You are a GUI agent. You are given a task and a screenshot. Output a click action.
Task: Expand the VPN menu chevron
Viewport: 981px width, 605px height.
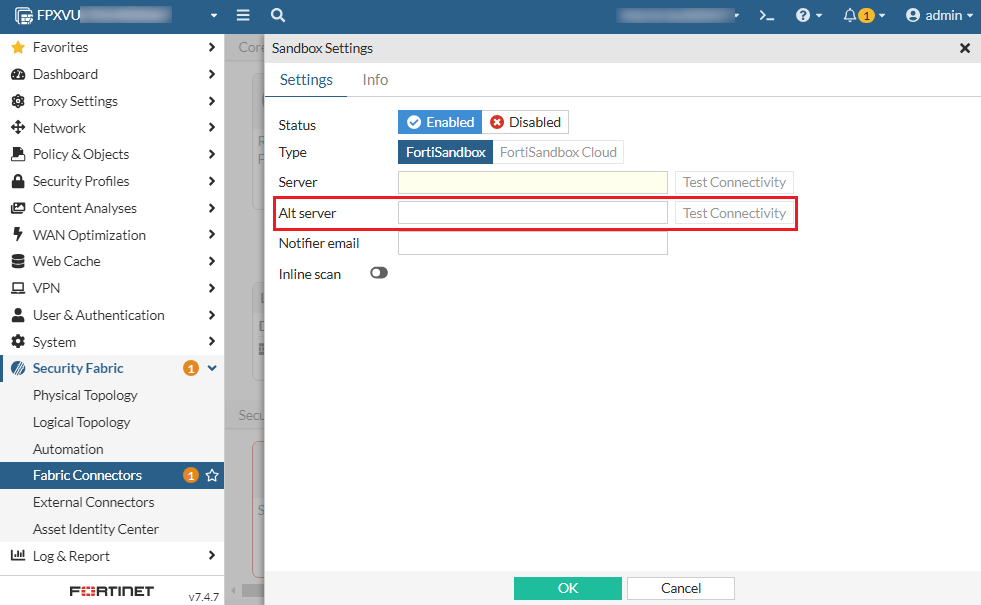click(x=211, y=288)
